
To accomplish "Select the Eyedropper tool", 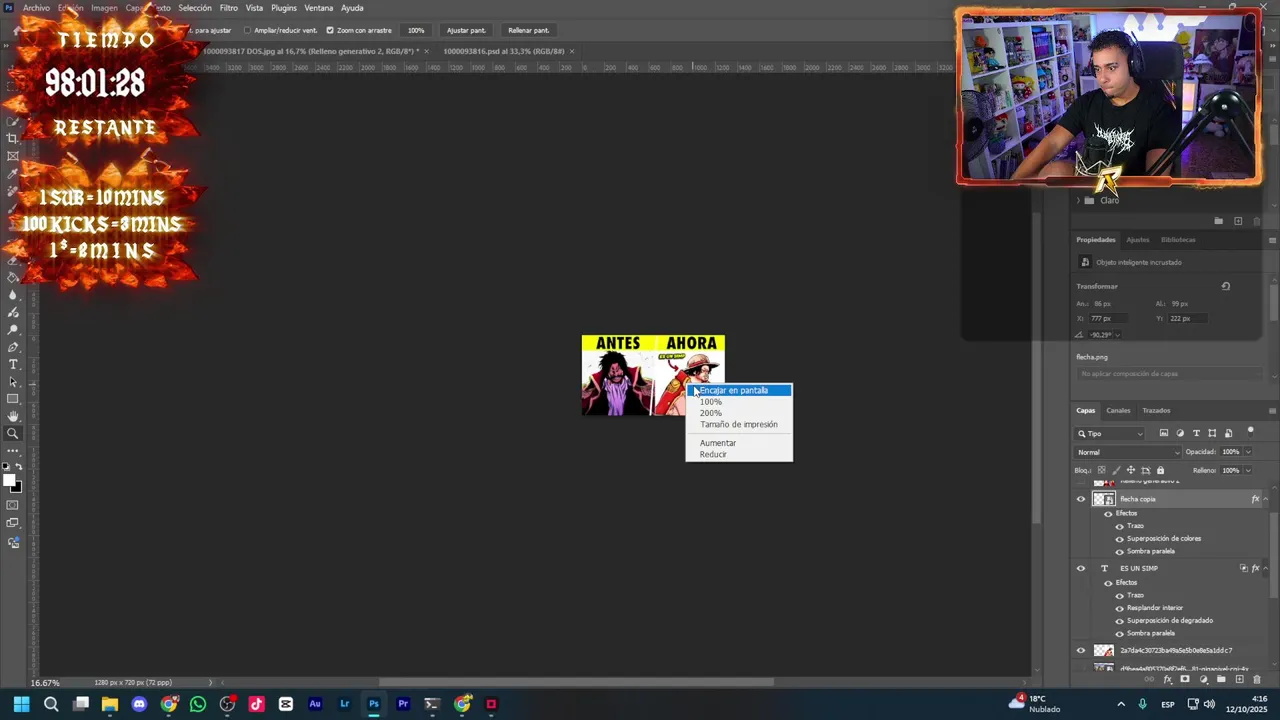I will (x=13, y=174).
